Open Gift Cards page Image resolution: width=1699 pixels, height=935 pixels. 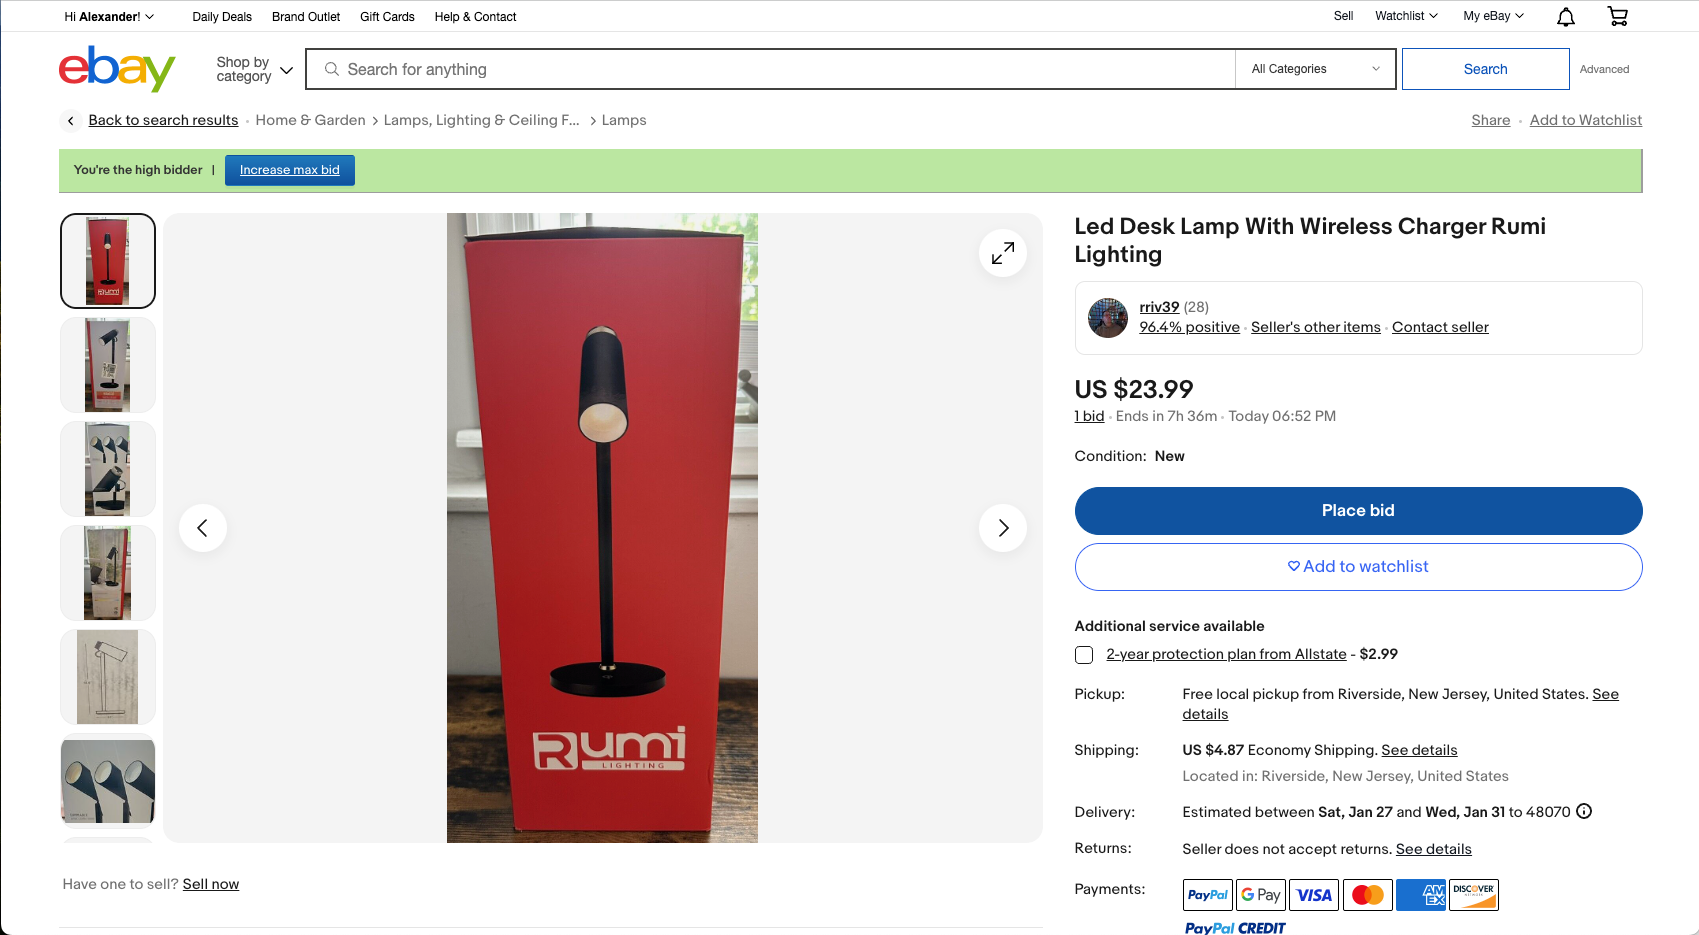click(387, 17)
